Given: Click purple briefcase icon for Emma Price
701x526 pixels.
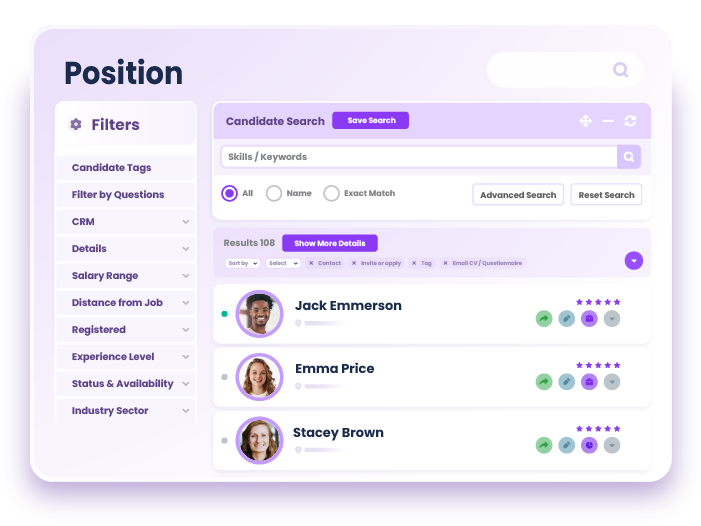Looking at the screenshot, I should pyautogui.click(x=589, y=382).
